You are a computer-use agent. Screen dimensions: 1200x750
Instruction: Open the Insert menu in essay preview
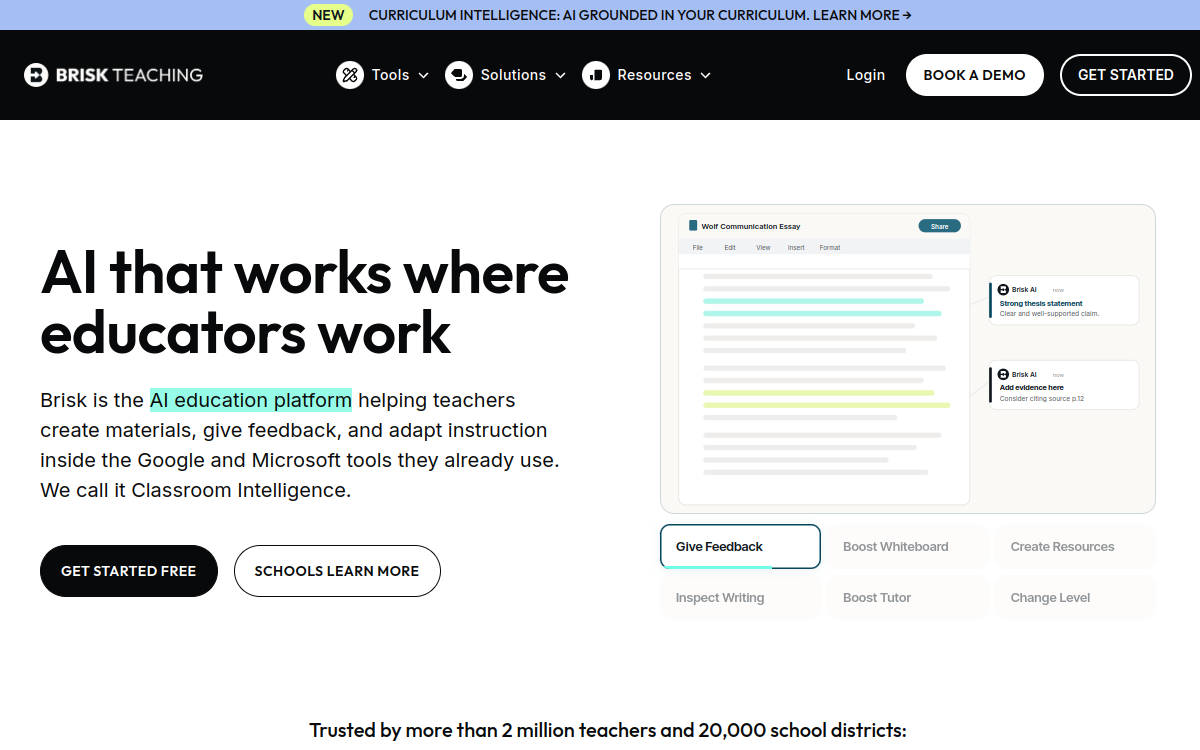[x=796, y=247]
